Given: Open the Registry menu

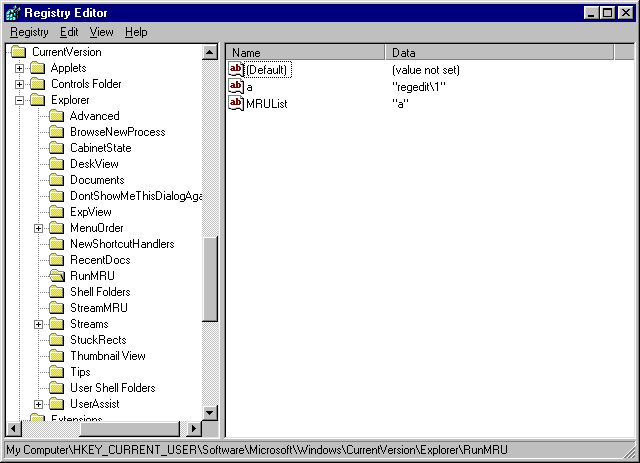Looking at the screenshot, I should point(29,32).
